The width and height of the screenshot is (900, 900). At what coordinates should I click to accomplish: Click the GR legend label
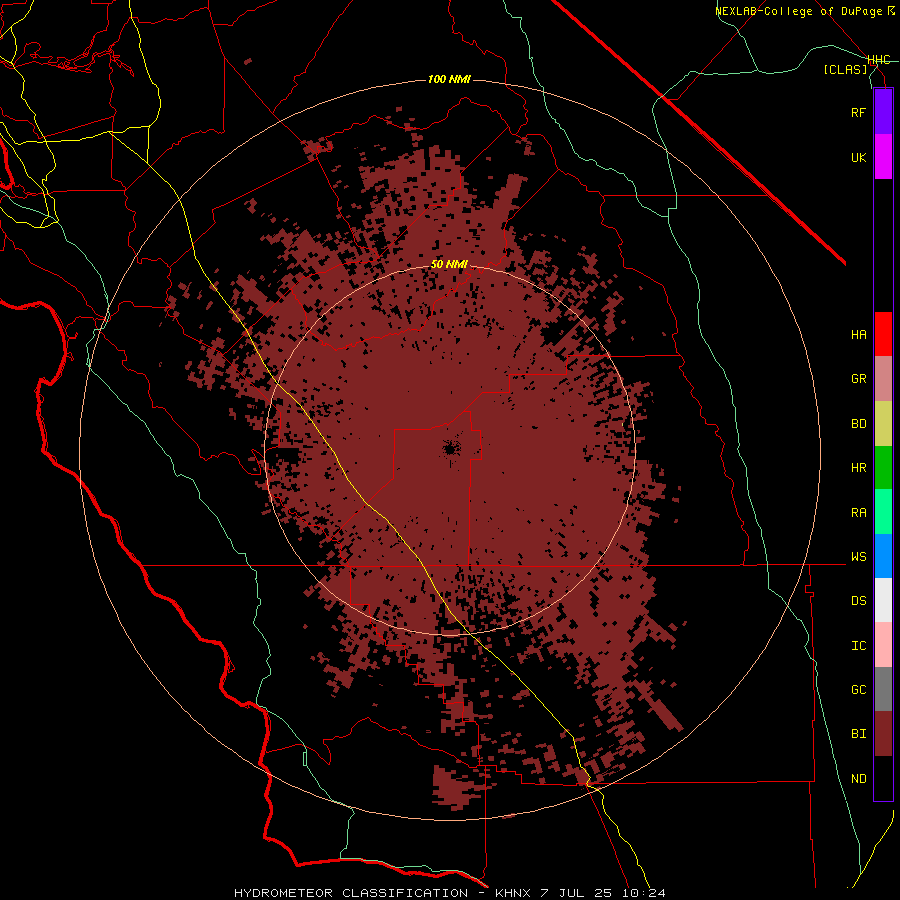pos(858,379)
